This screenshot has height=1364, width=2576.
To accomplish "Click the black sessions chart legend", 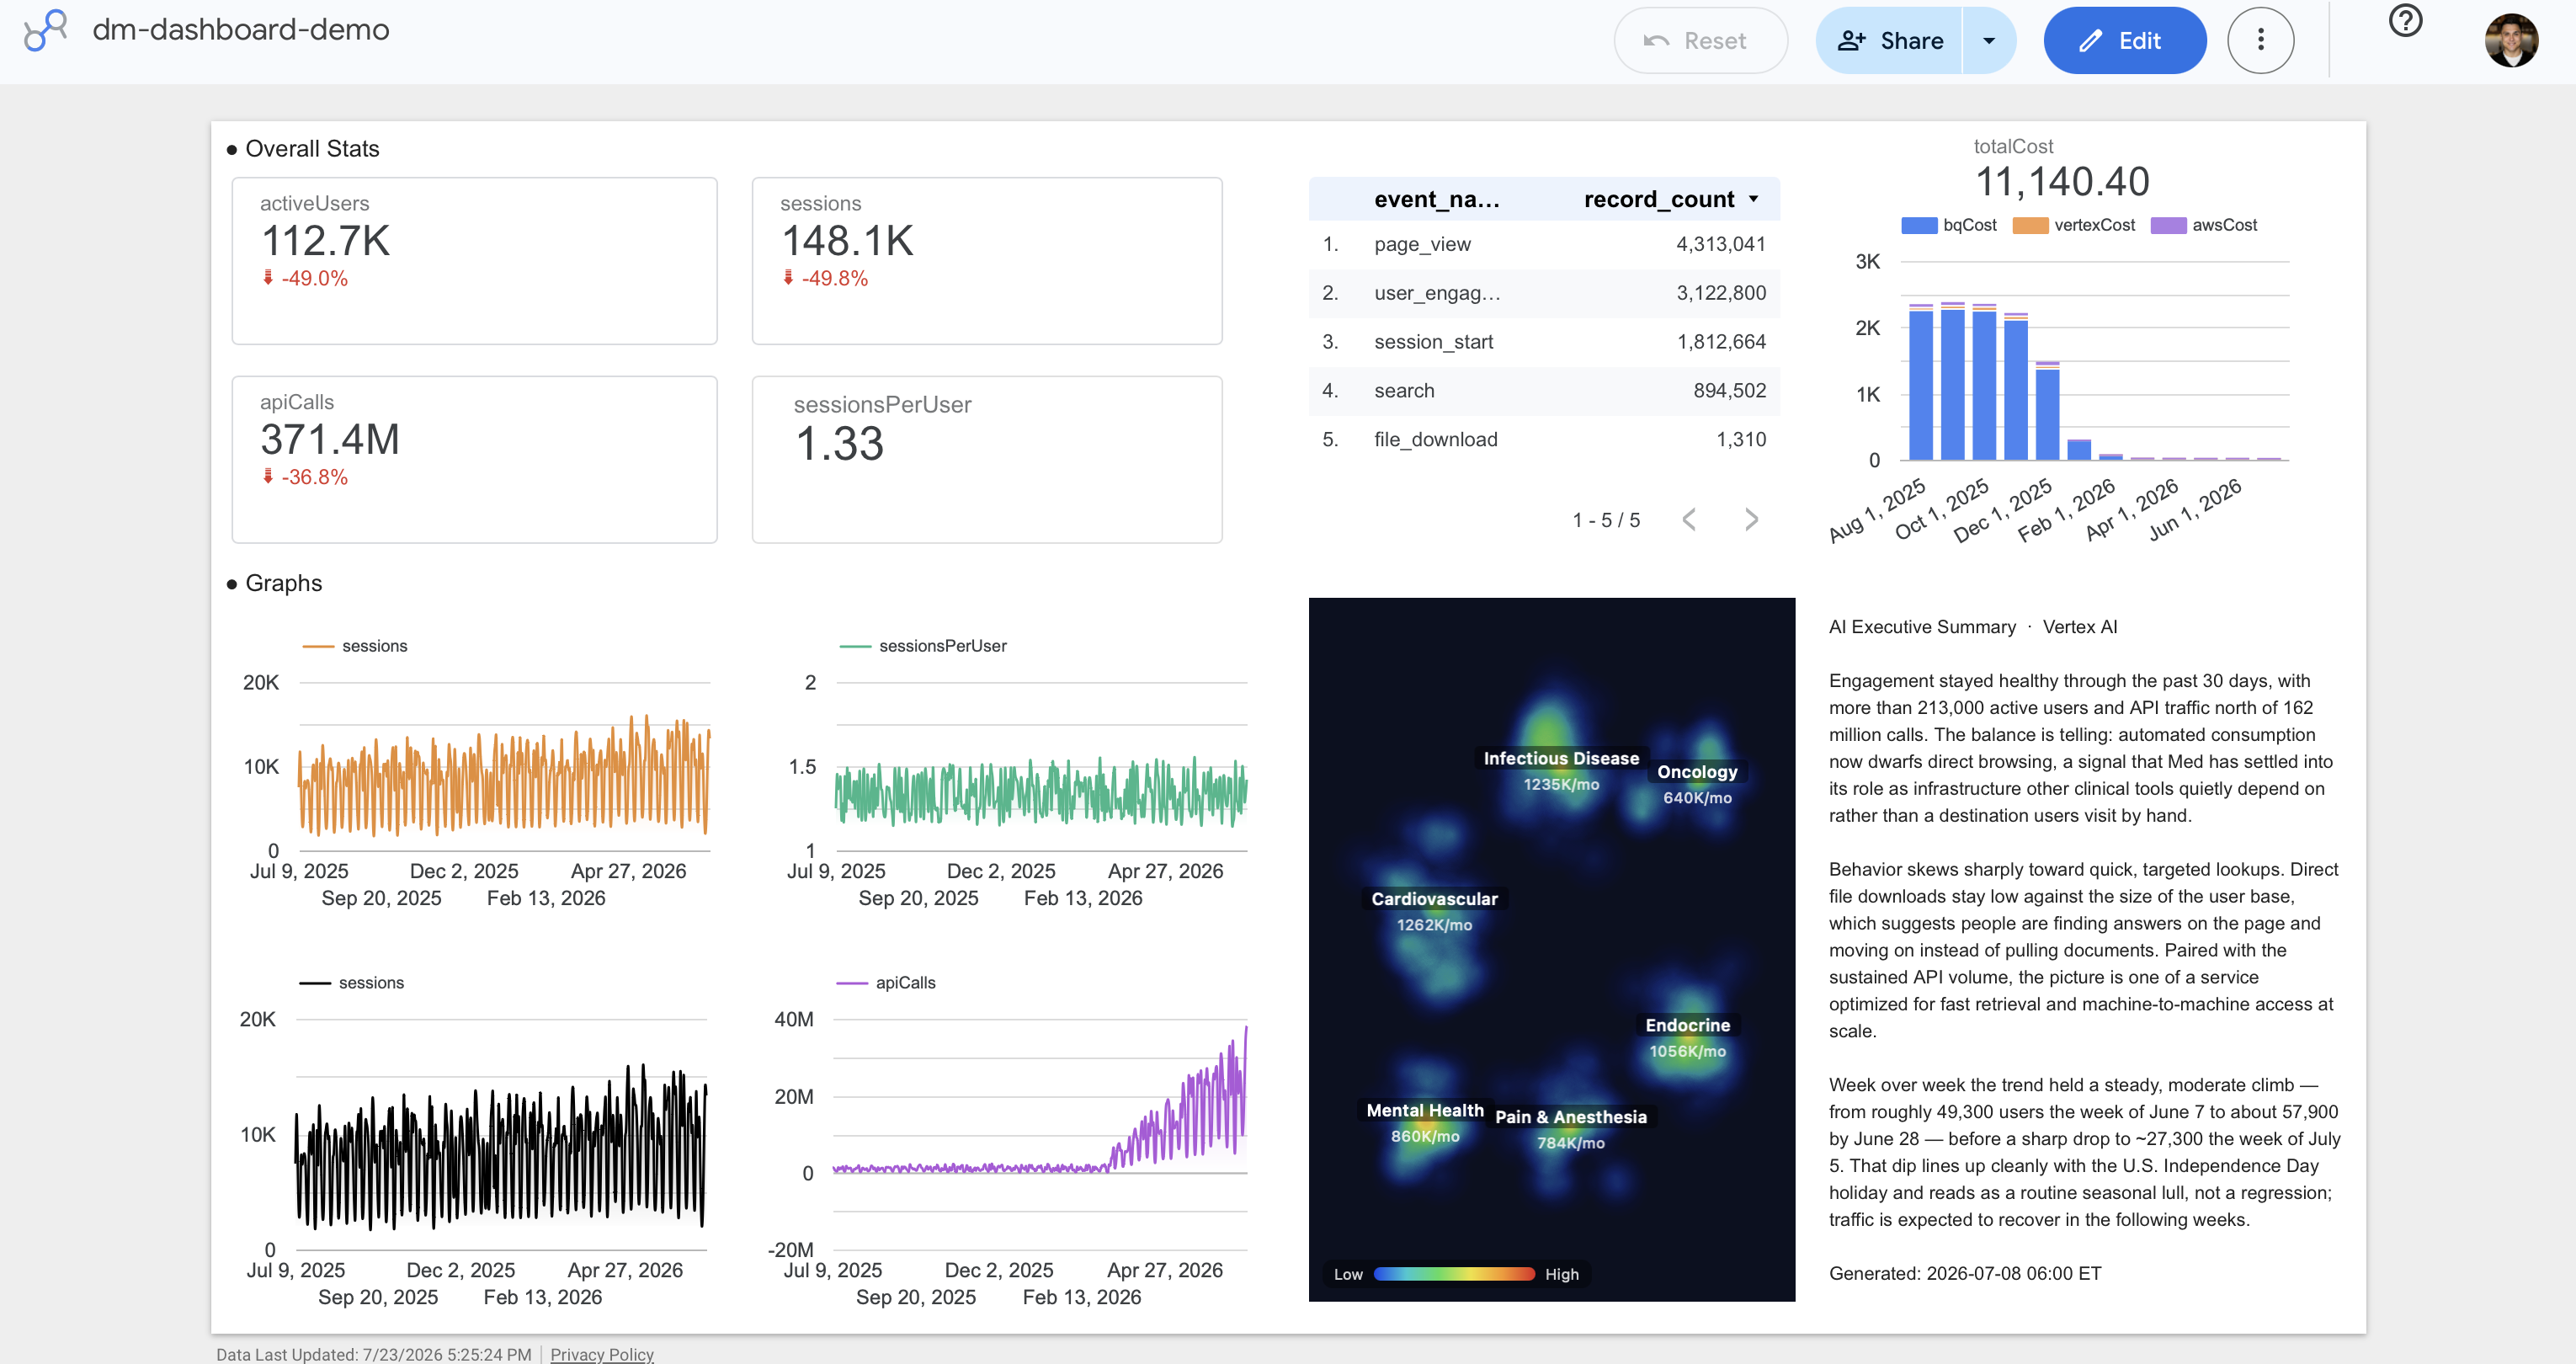I will click(x=352, y=983).
